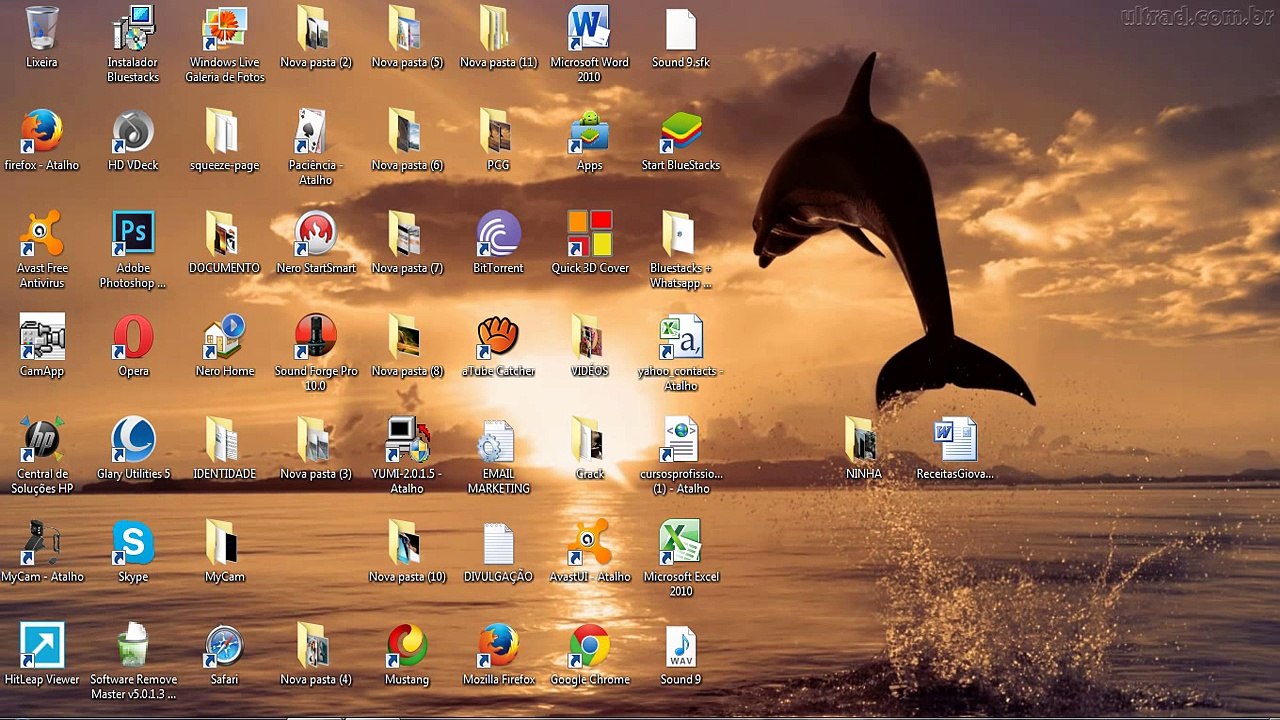1280x720 pixels.
Task: Select the Glary Utilities 5 icon
Action: point(133,440)
